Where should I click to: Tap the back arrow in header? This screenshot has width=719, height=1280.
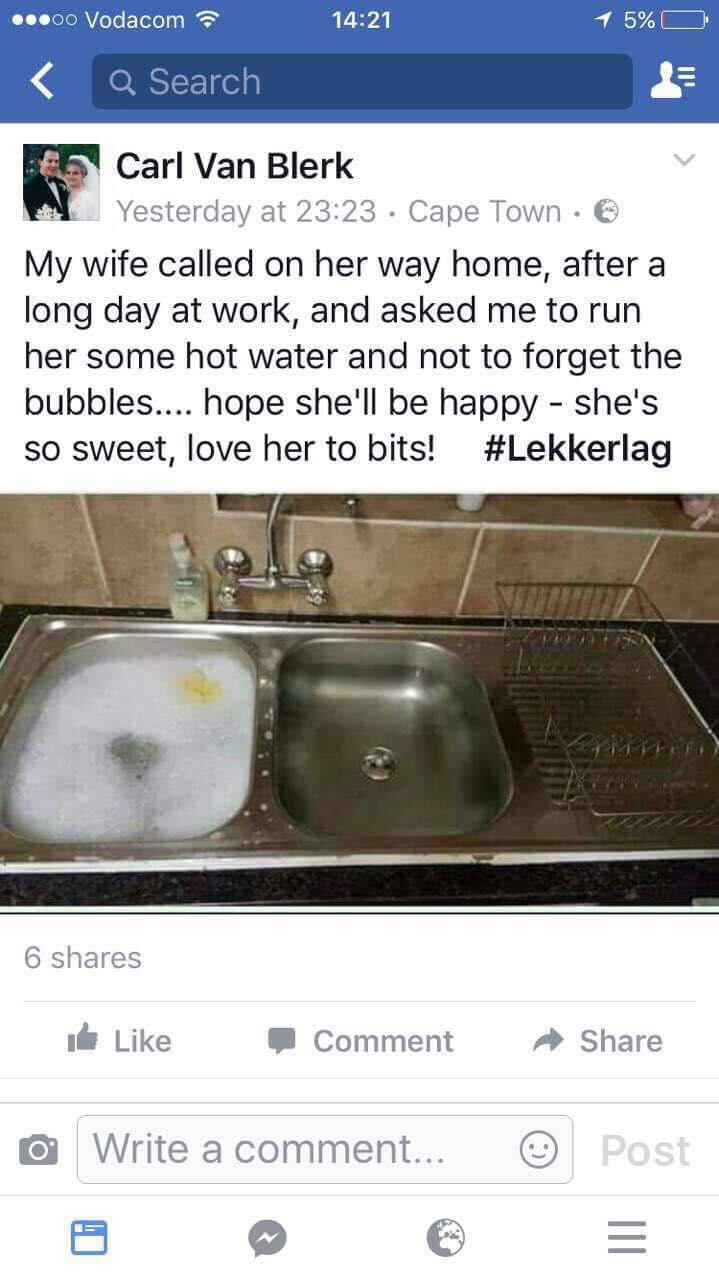pos(42,81)
